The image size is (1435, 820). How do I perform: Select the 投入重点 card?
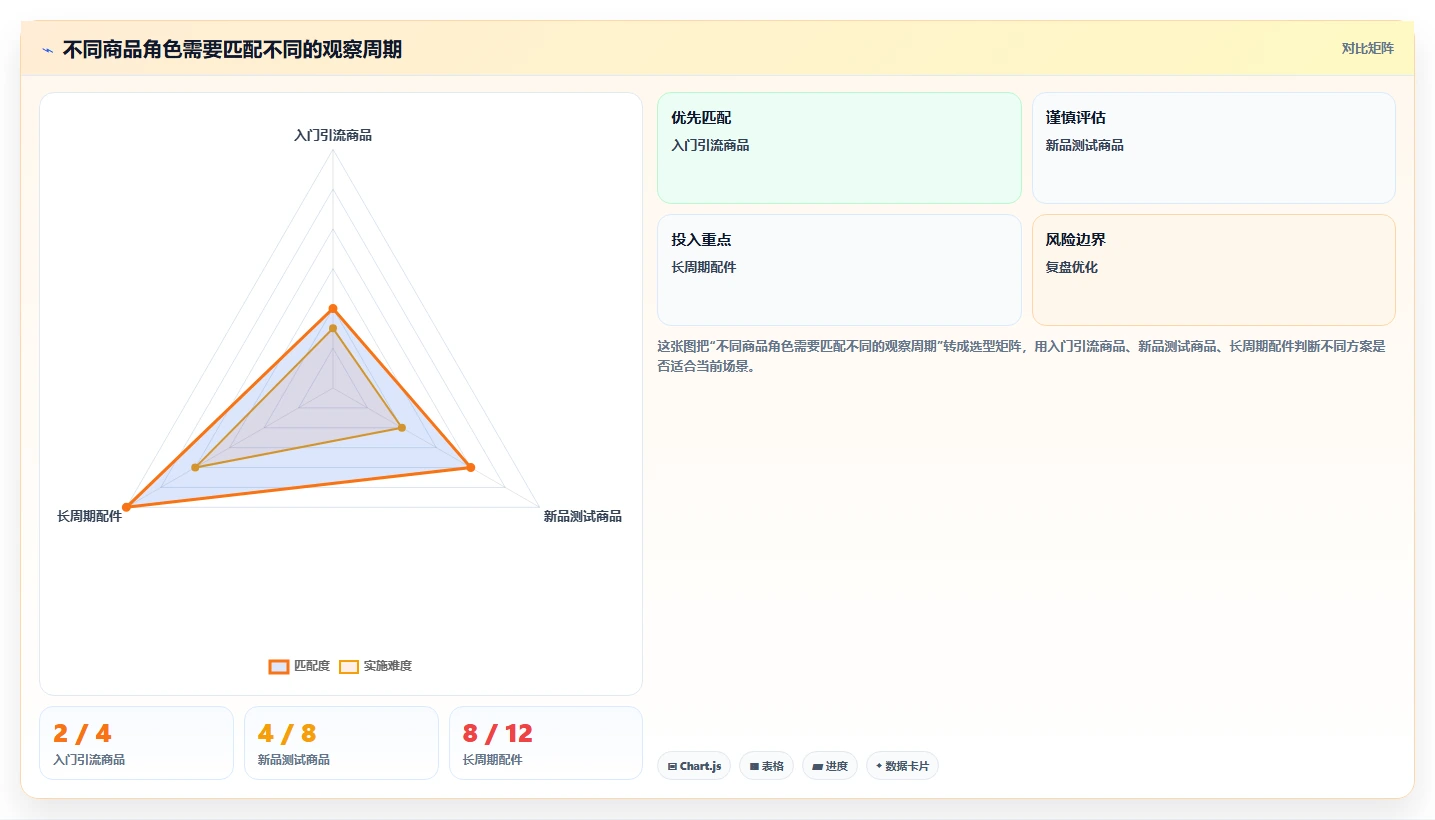839,270
